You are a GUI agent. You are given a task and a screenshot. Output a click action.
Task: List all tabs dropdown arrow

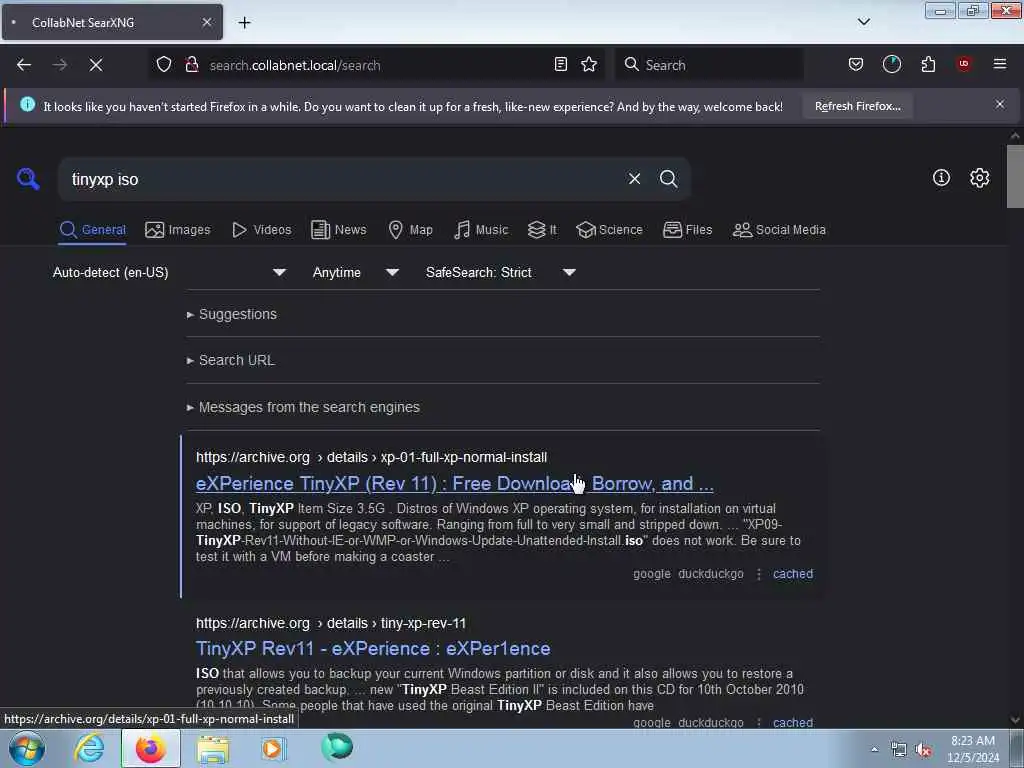[x=863, y=22]
